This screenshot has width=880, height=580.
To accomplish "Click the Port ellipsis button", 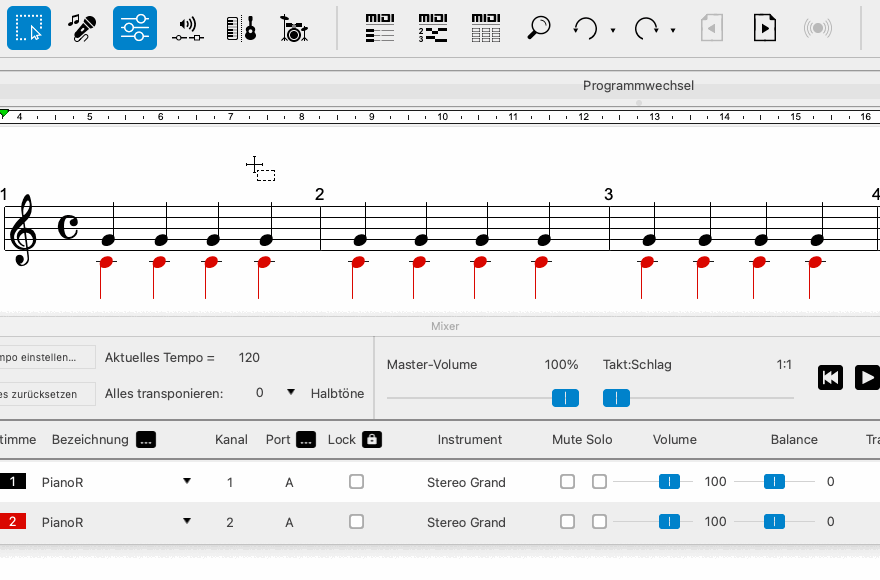I will coord(306,440).
